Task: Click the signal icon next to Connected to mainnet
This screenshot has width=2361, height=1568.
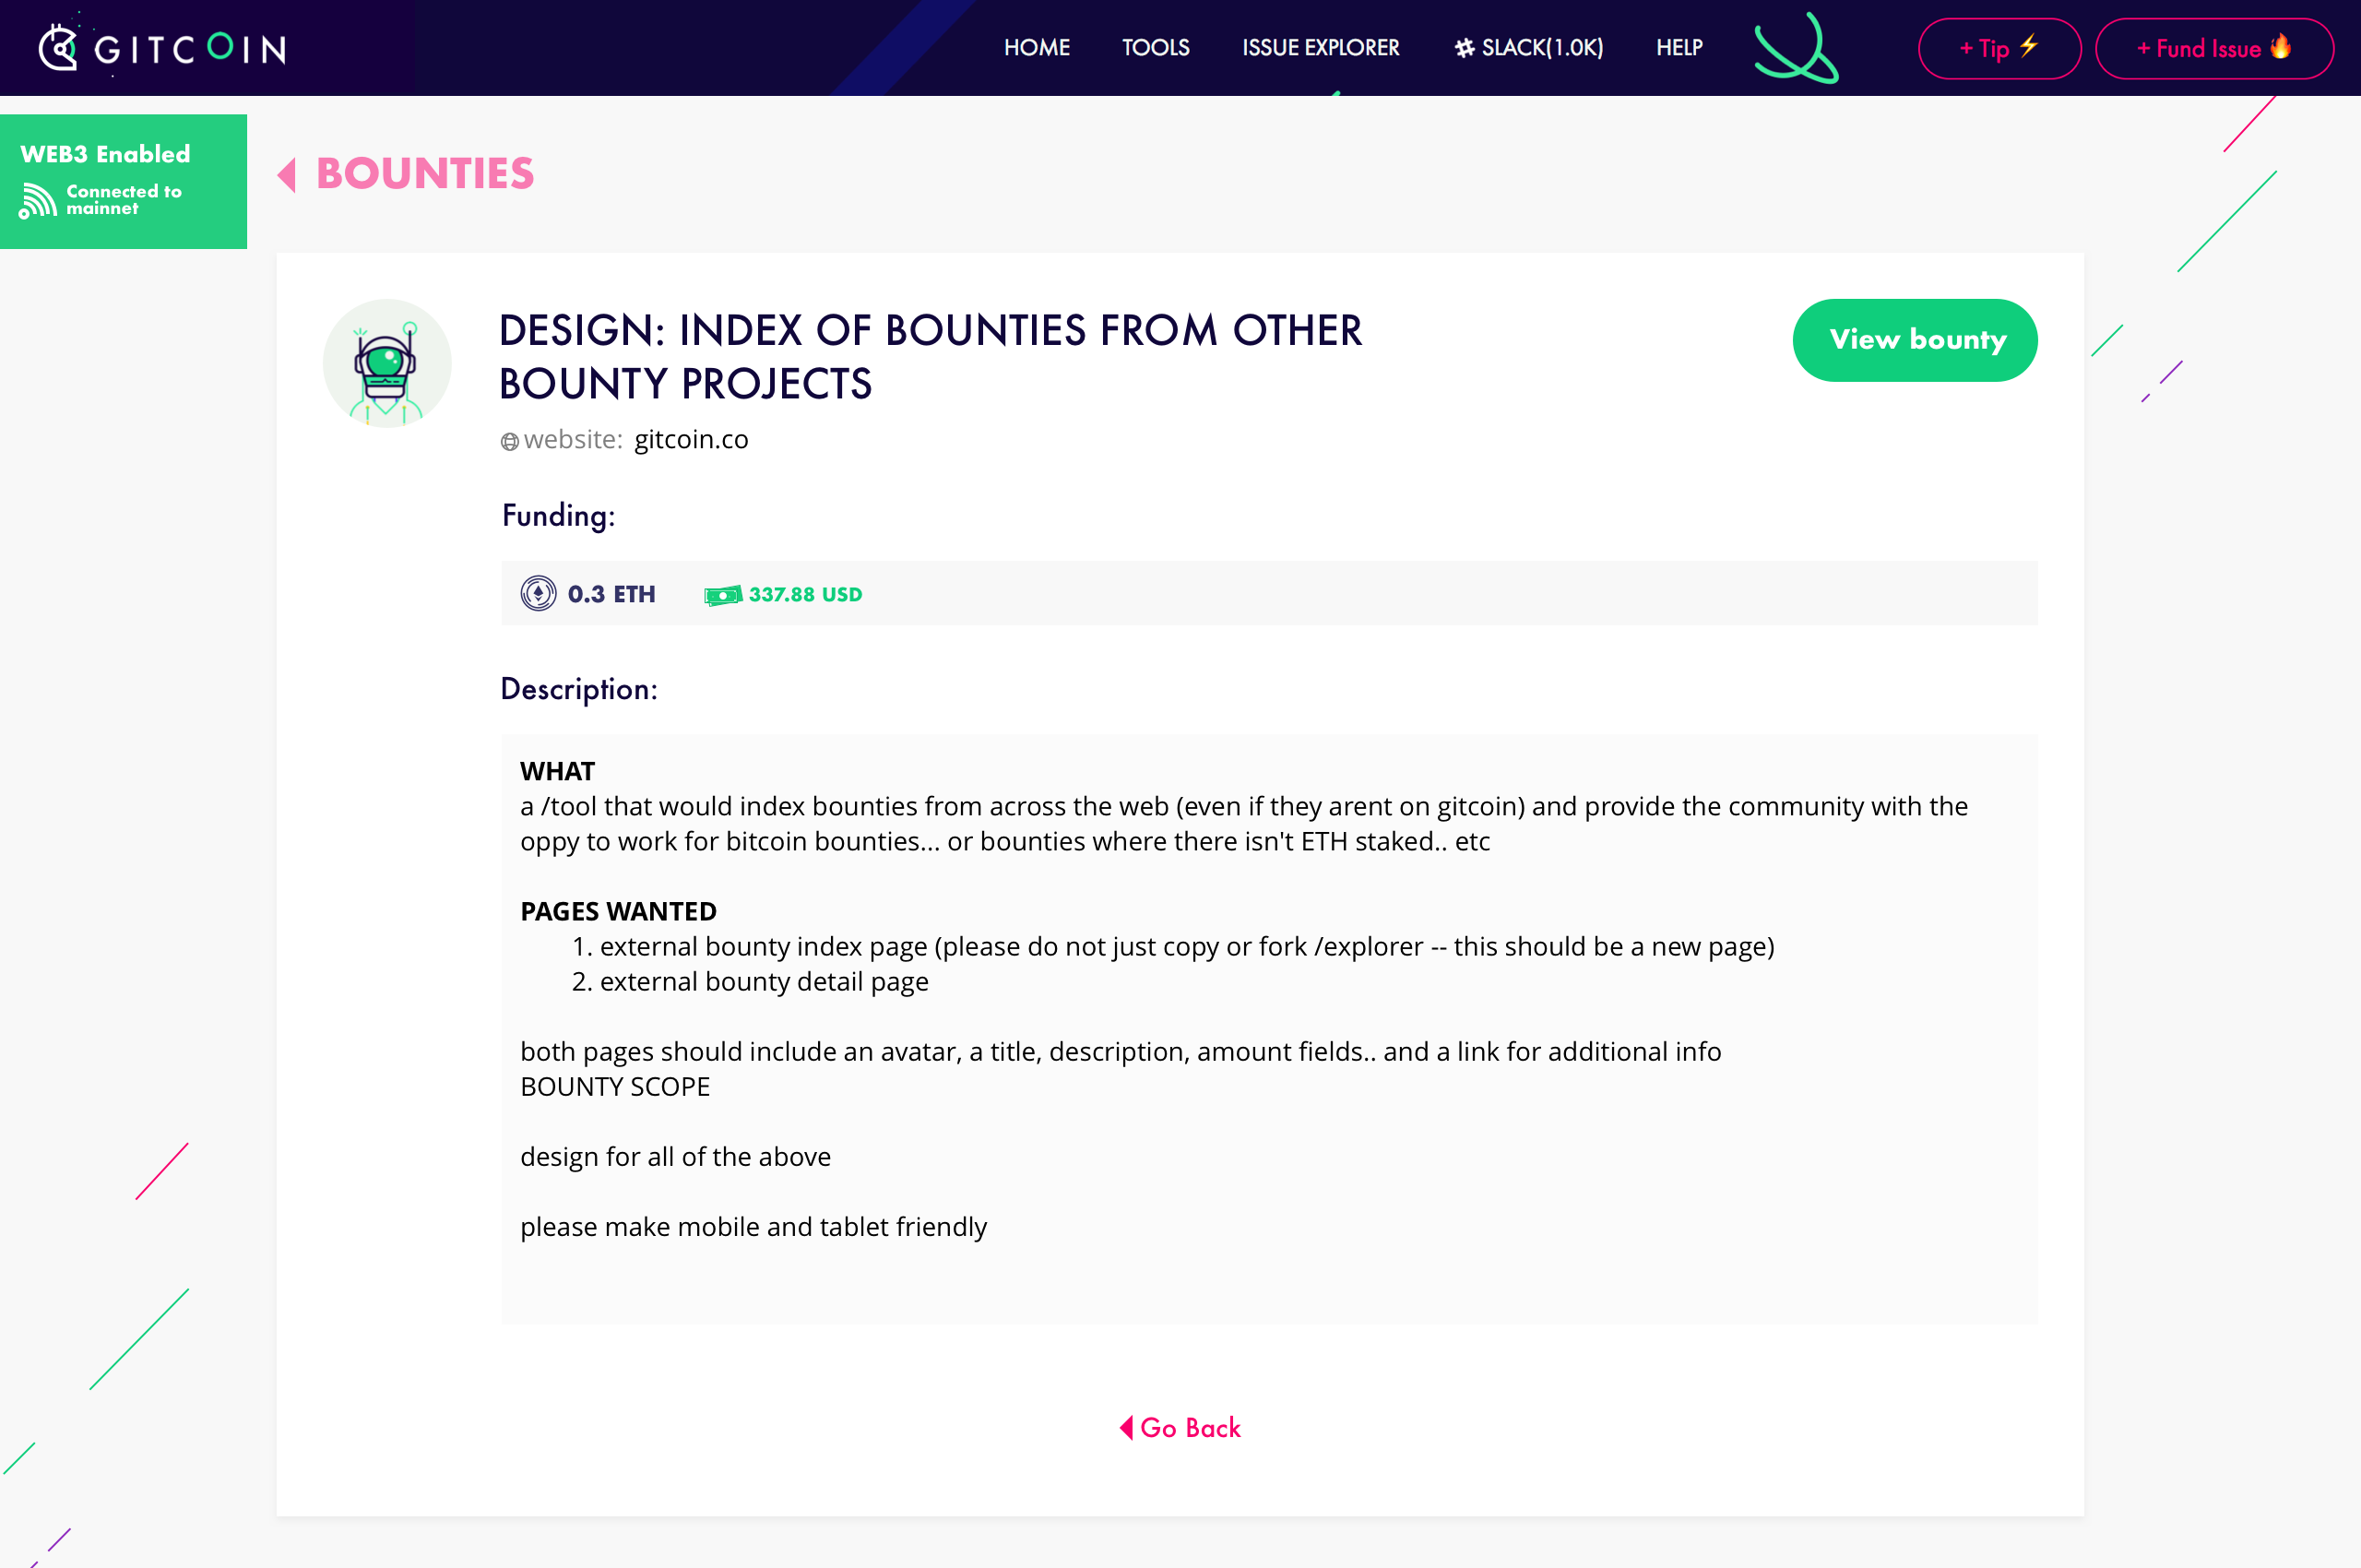Action: click(38, 198)
